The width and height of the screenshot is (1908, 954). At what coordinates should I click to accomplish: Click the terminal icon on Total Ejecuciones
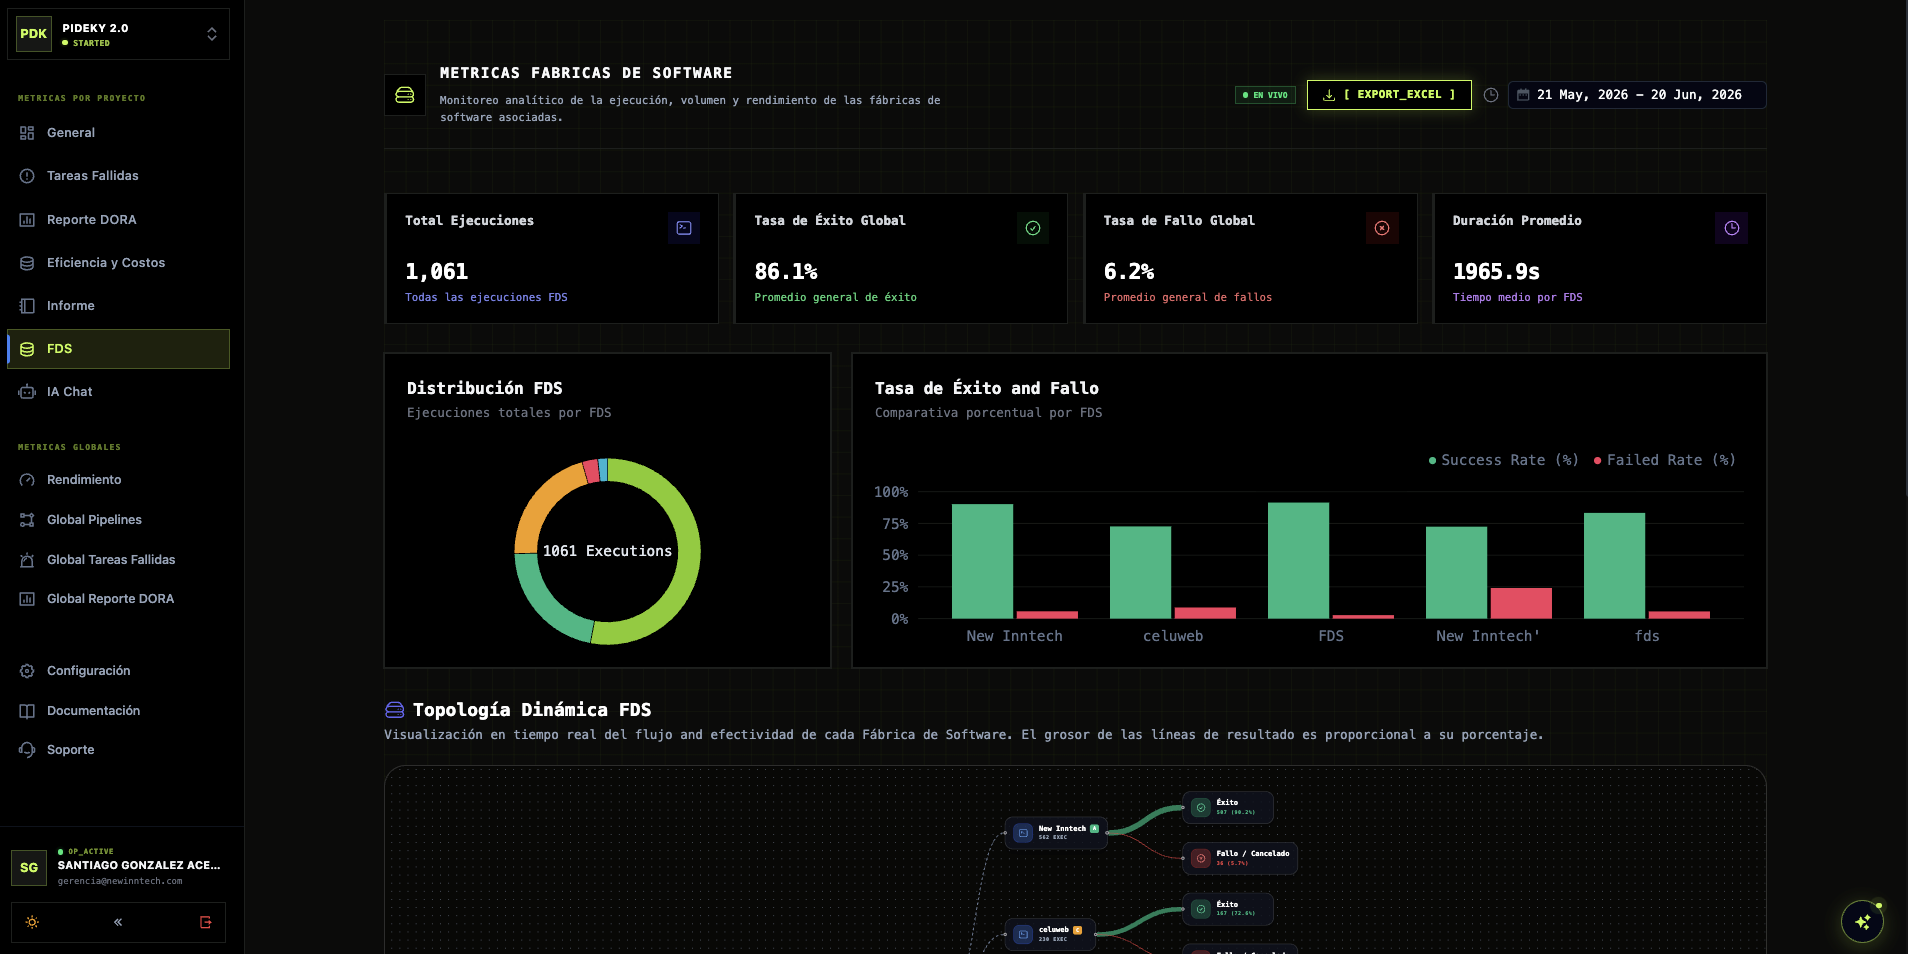[x=684, y=228]
